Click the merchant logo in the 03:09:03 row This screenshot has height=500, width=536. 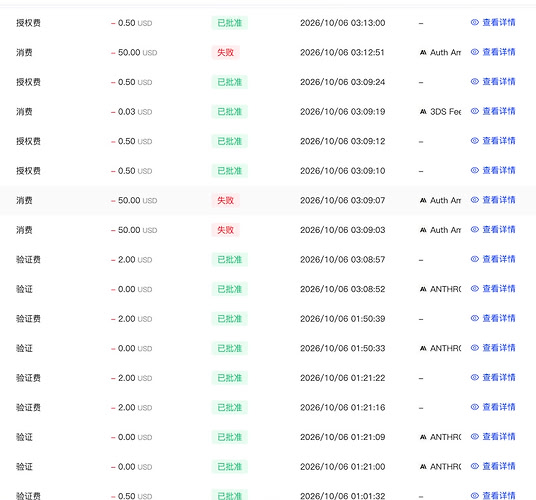(423, 230)
